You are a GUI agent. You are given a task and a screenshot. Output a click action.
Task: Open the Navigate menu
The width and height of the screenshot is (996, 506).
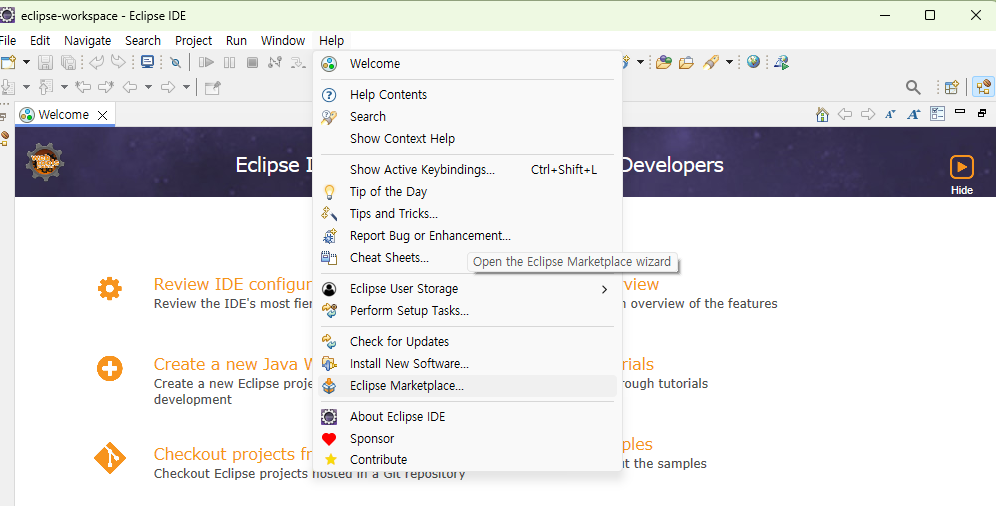[x=88, y=41]
